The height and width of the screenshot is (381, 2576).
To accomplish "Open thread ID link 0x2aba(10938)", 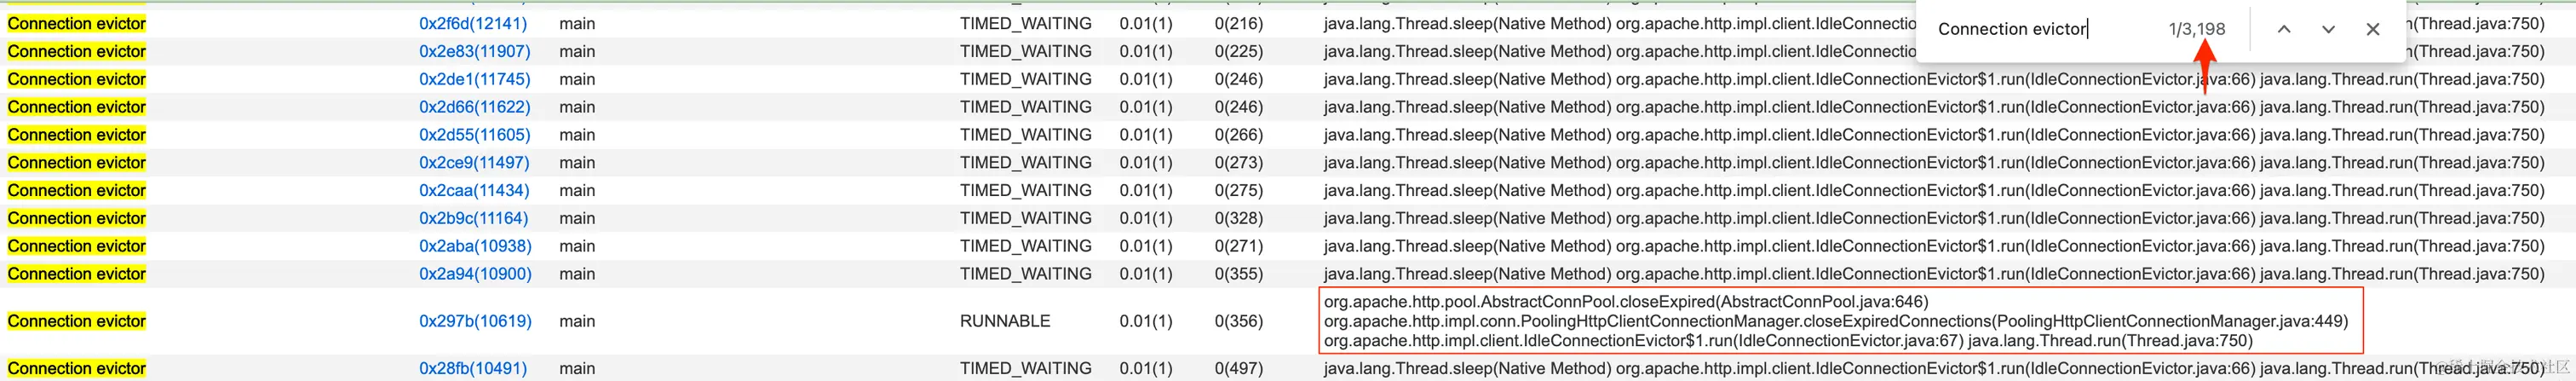I will coord(475,246).
